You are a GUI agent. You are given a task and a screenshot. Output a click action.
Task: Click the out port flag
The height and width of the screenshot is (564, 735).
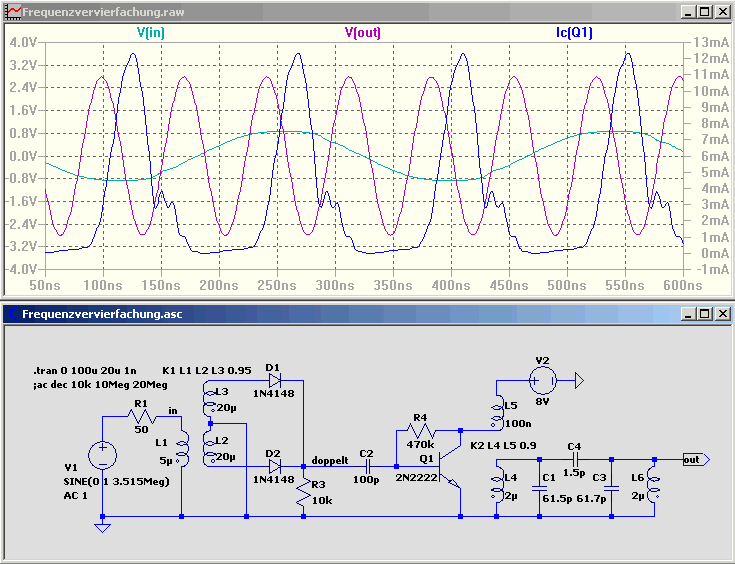point(696,459)
